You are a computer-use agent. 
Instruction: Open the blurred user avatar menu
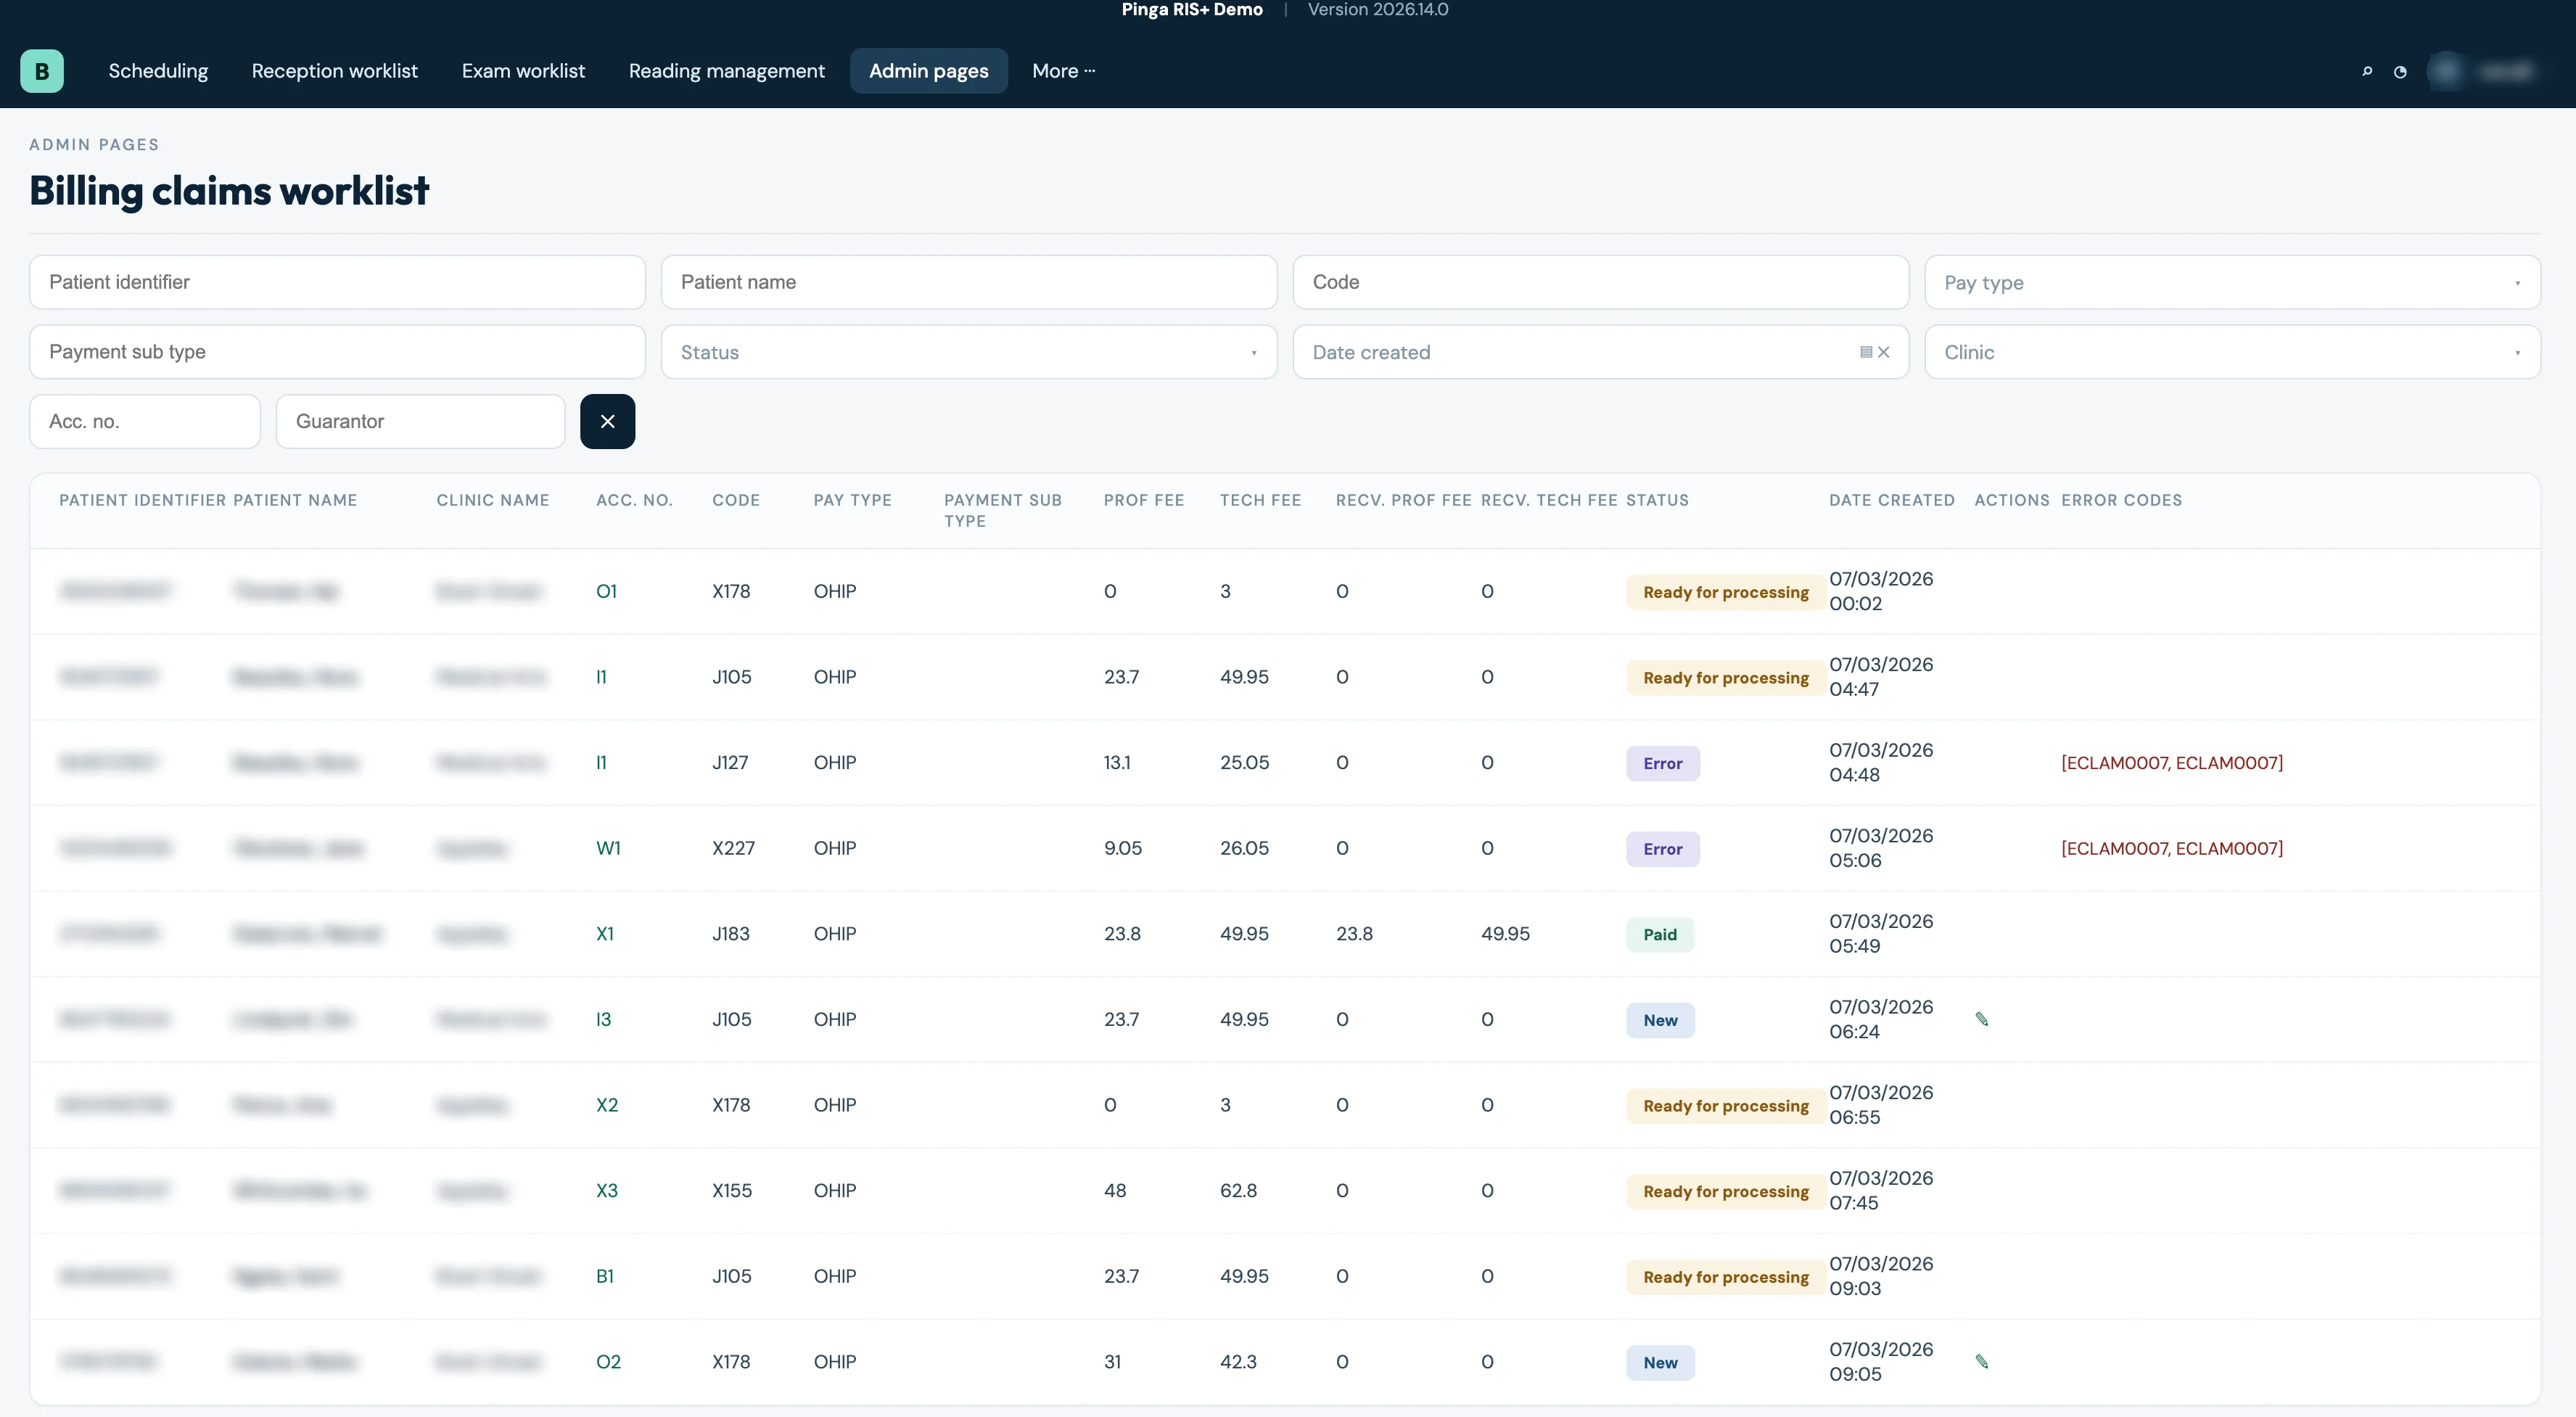coord(2487,71)
